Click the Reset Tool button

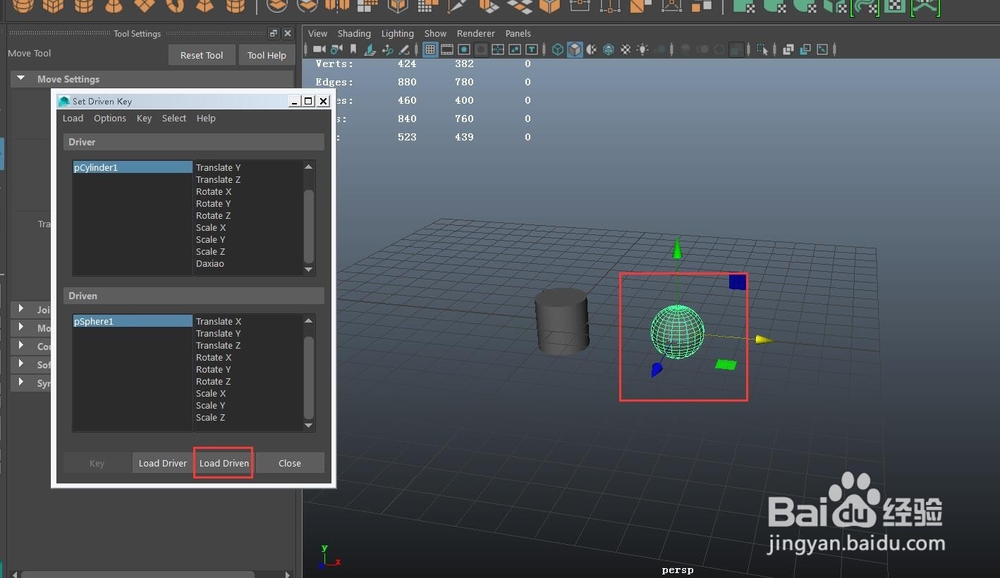tap(202, 55)
